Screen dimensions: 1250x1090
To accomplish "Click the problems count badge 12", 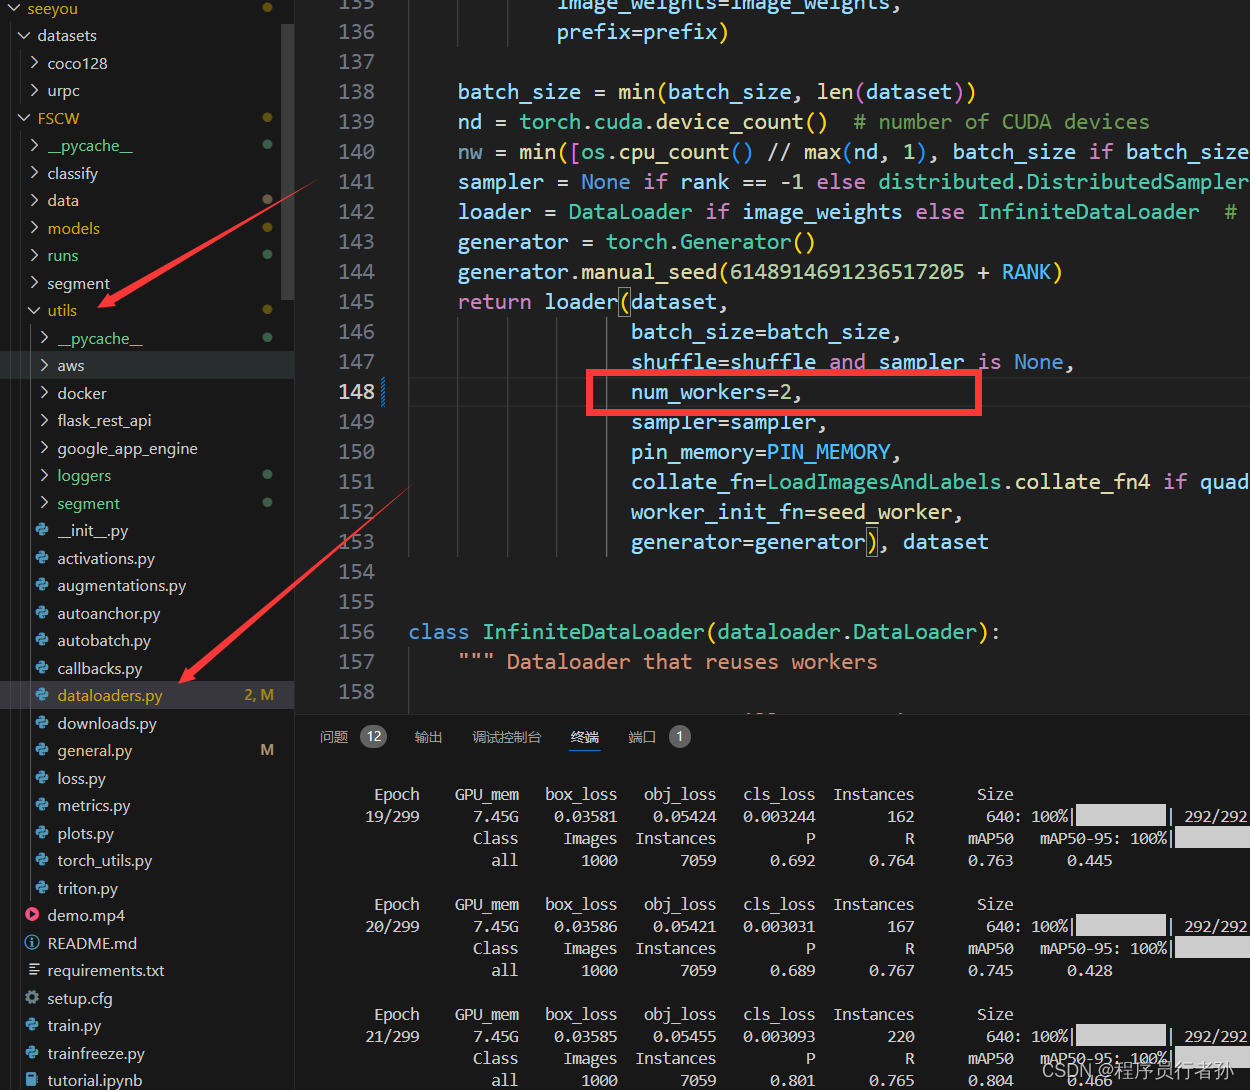I will [x=374, y=737].
